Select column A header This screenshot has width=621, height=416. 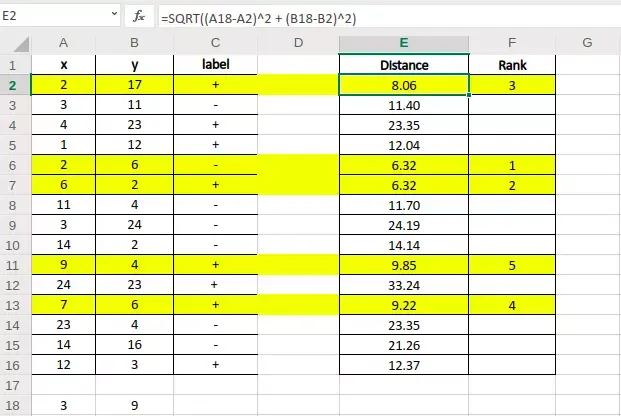(63, 43)
